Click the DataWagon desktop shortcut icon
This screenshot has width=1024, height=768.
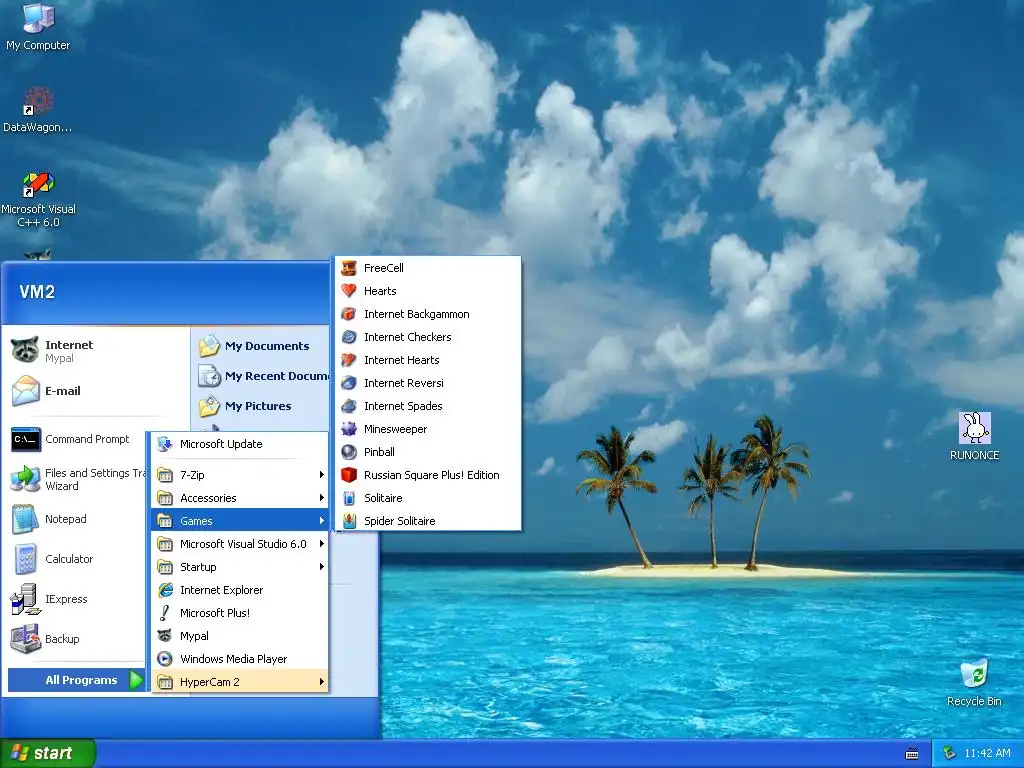(38, 101)
